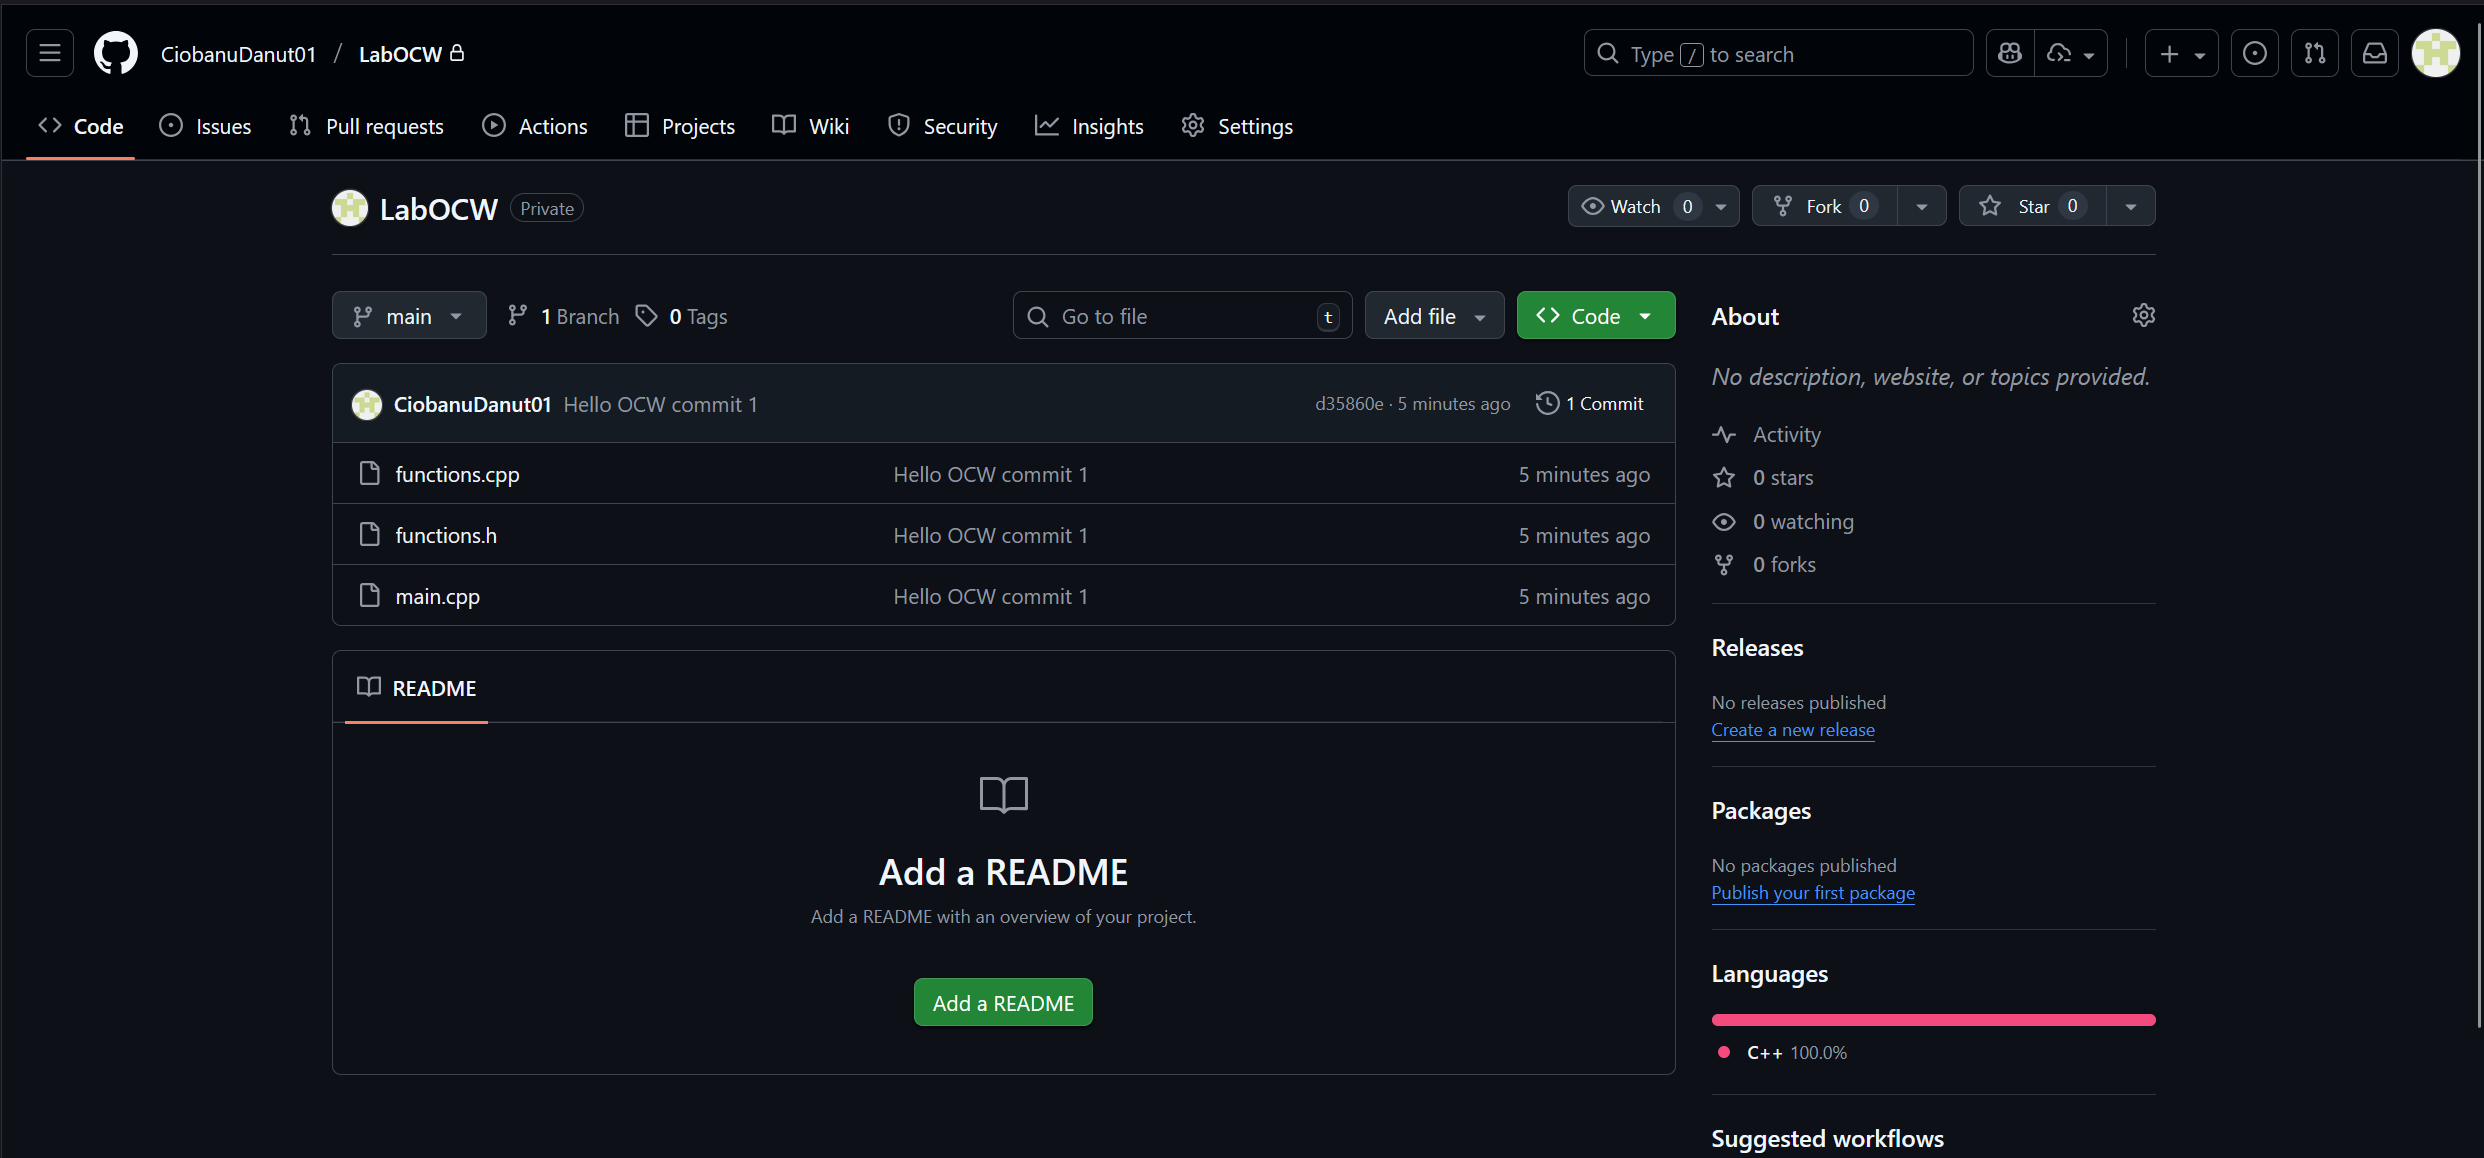The width and height of the screenshot is (2484, 1158).
Task: Open the notifications inbox icon
Action: coord(2374,53)
